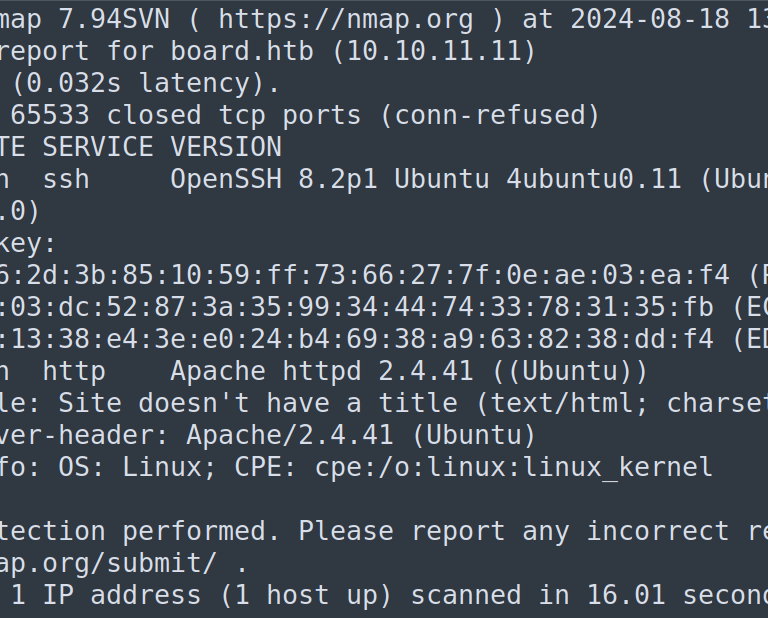Click the ssh service name

(66, 179)
